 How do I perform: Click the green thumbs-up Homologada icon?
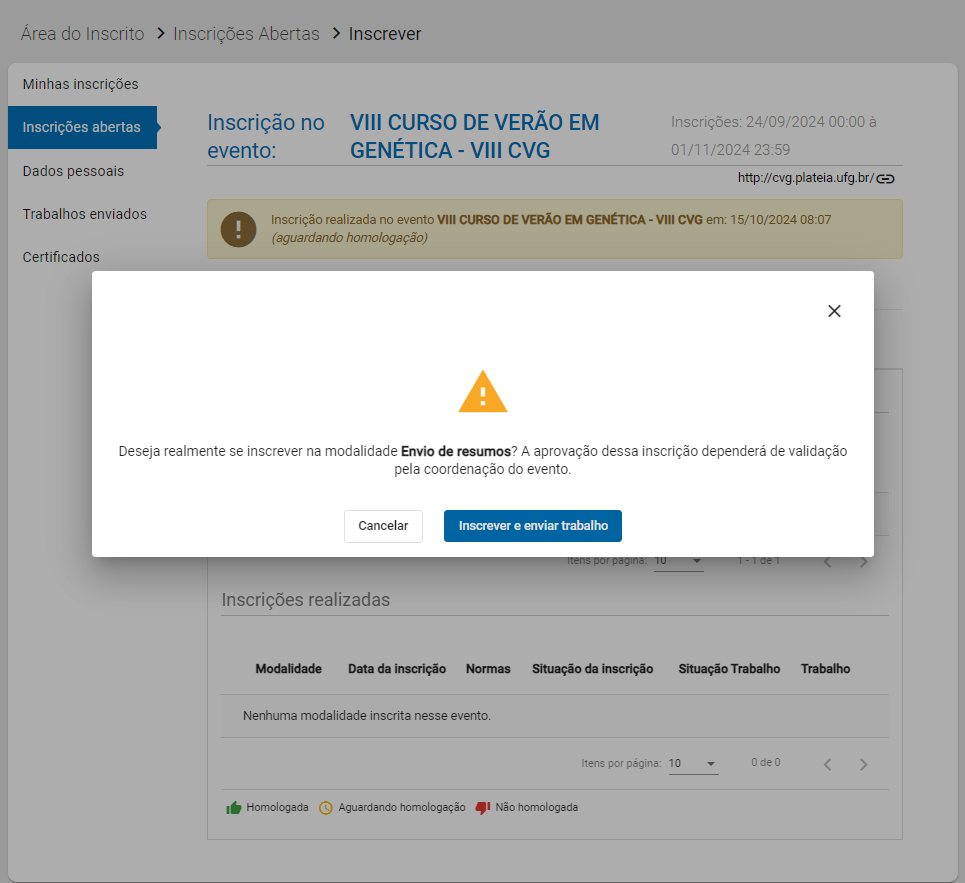tap(234, 807)
